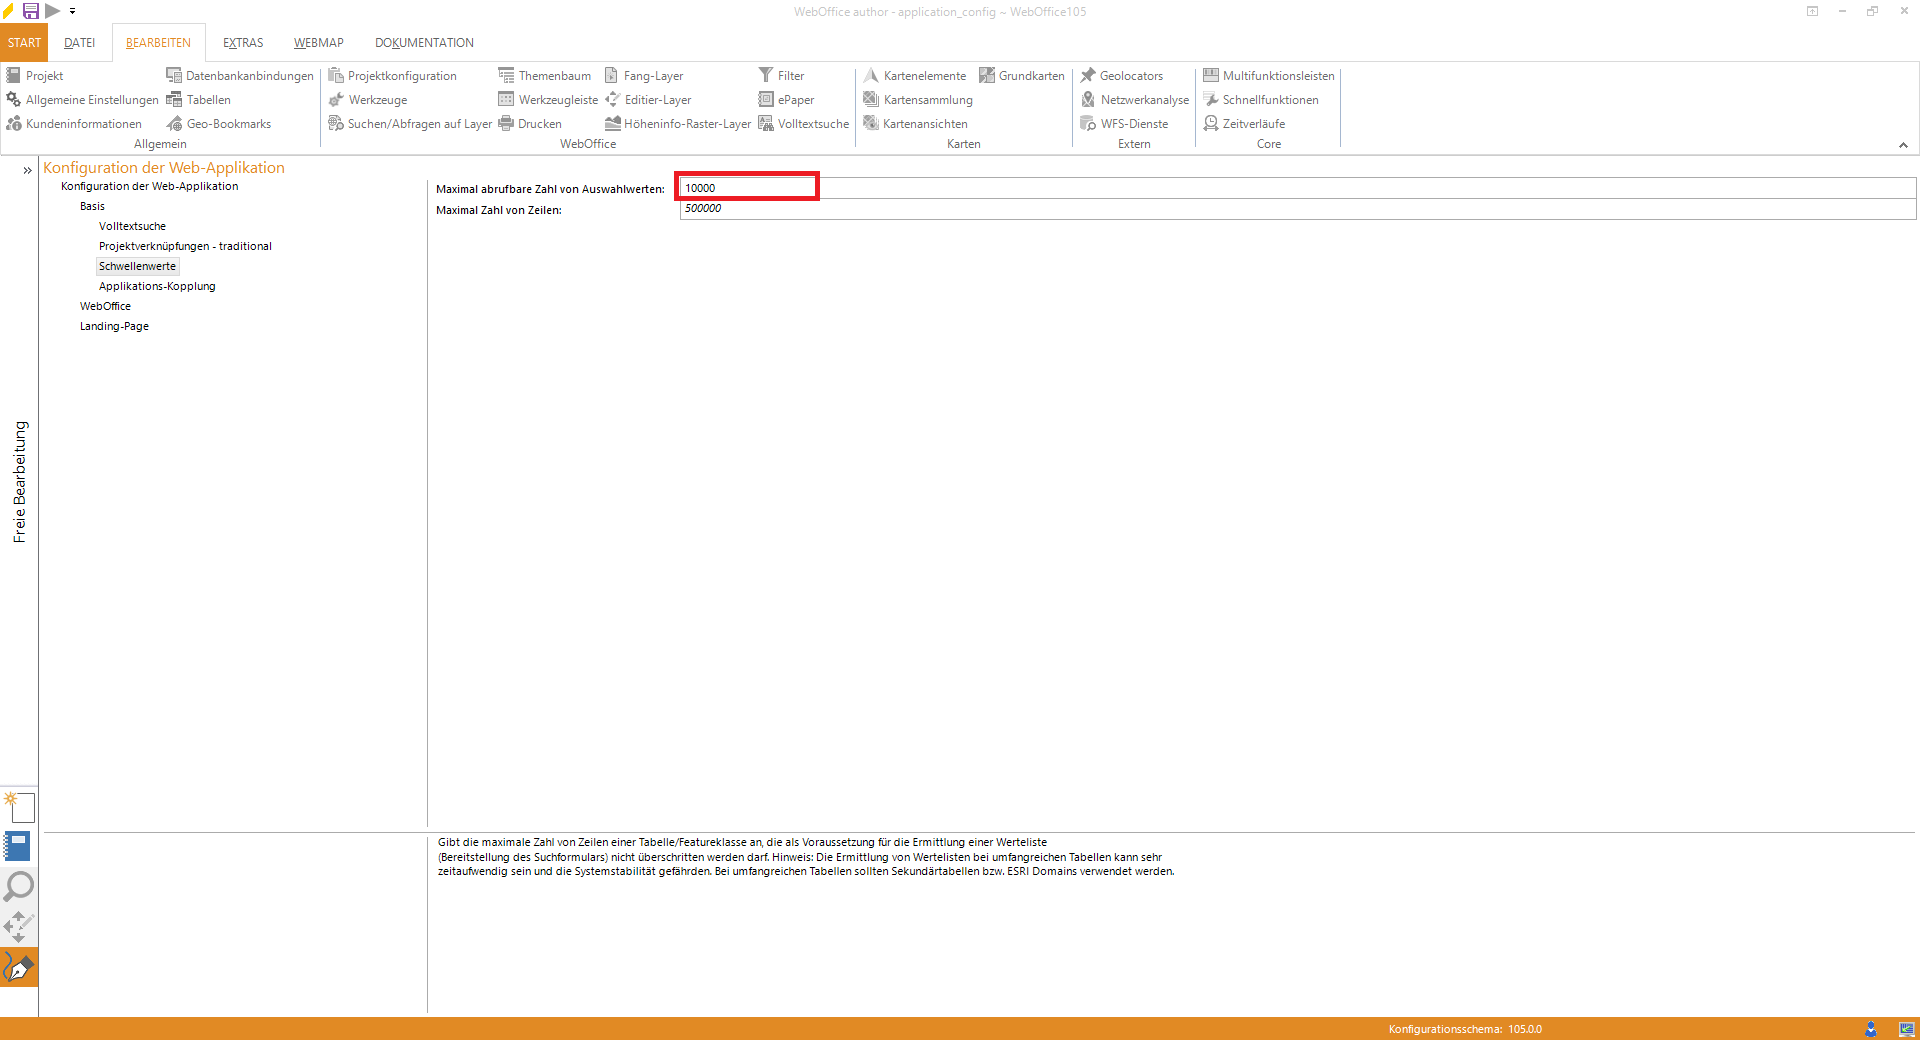This screenshot has height=1040, width=1920.
Task: Click the magnifier search icon in left sidebar
Action: pyautogui.click(x=19, y=886)
